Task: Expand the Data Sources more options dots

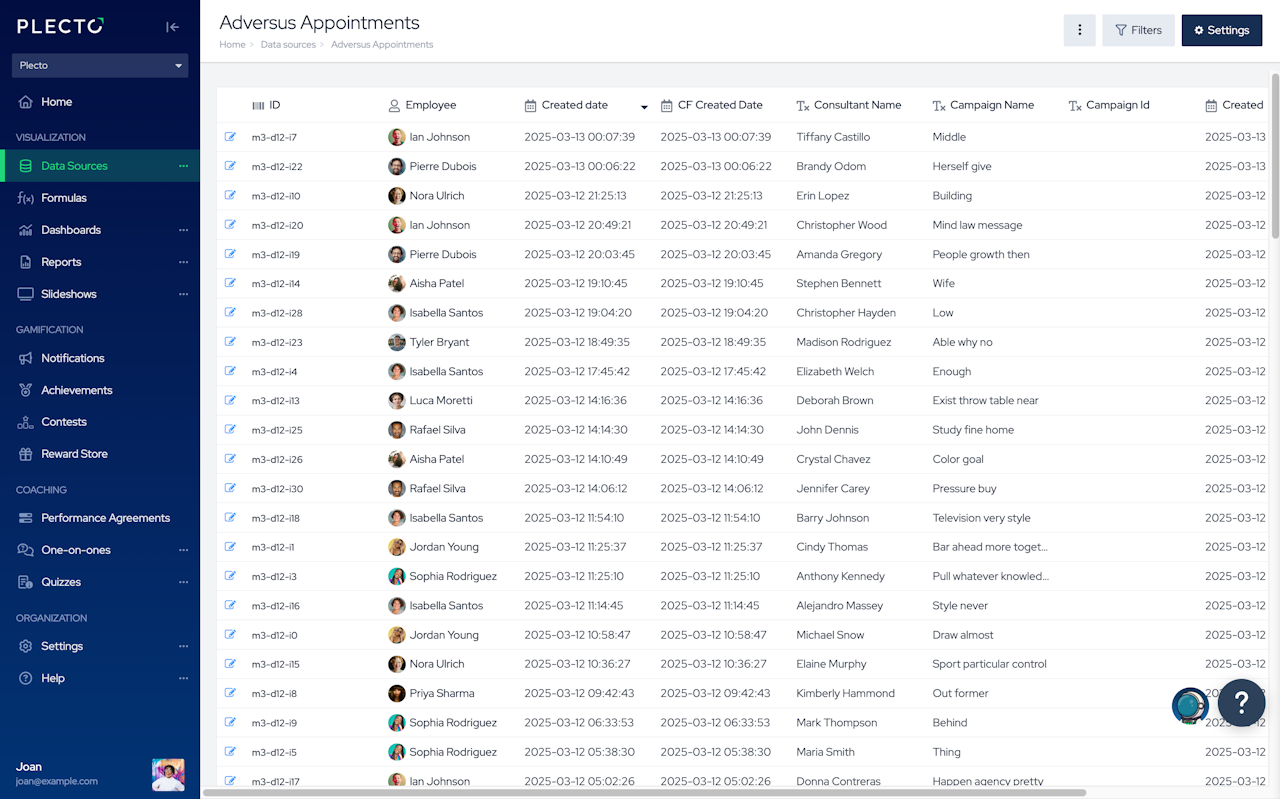Action: pyautogui.click(x=183, y=166)
